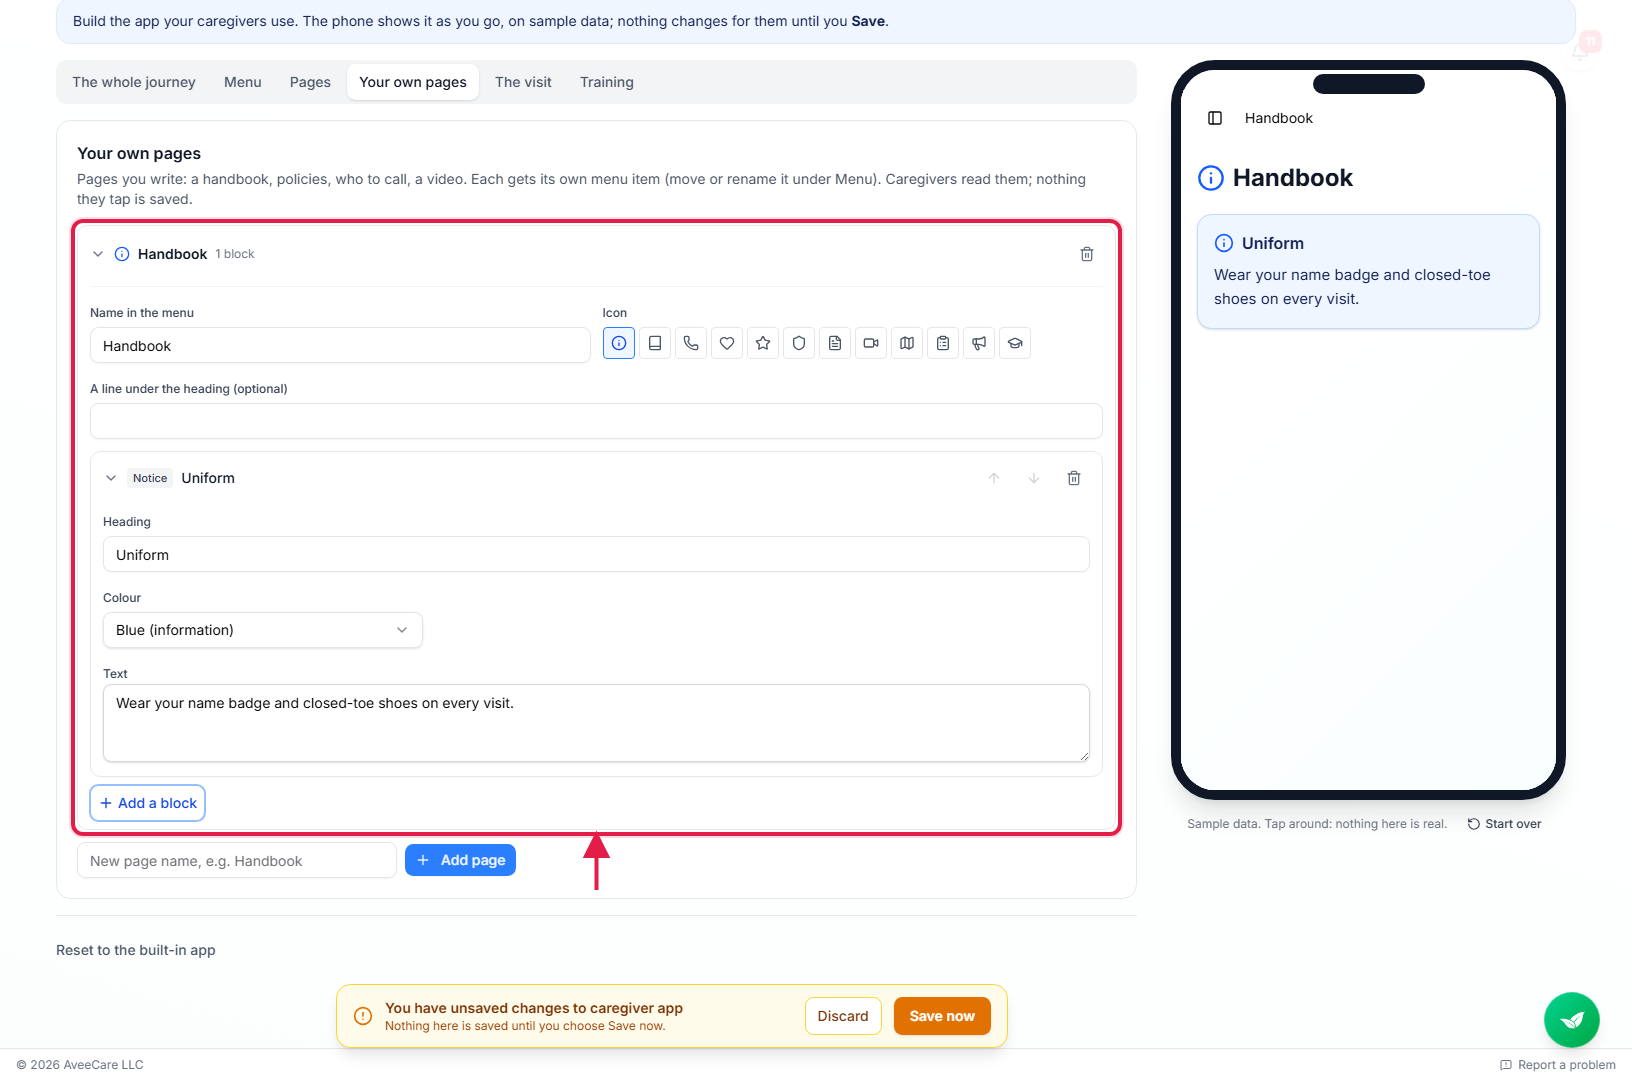
Task: Collapse the Handbook page section
Action: (x=98, y=254)
